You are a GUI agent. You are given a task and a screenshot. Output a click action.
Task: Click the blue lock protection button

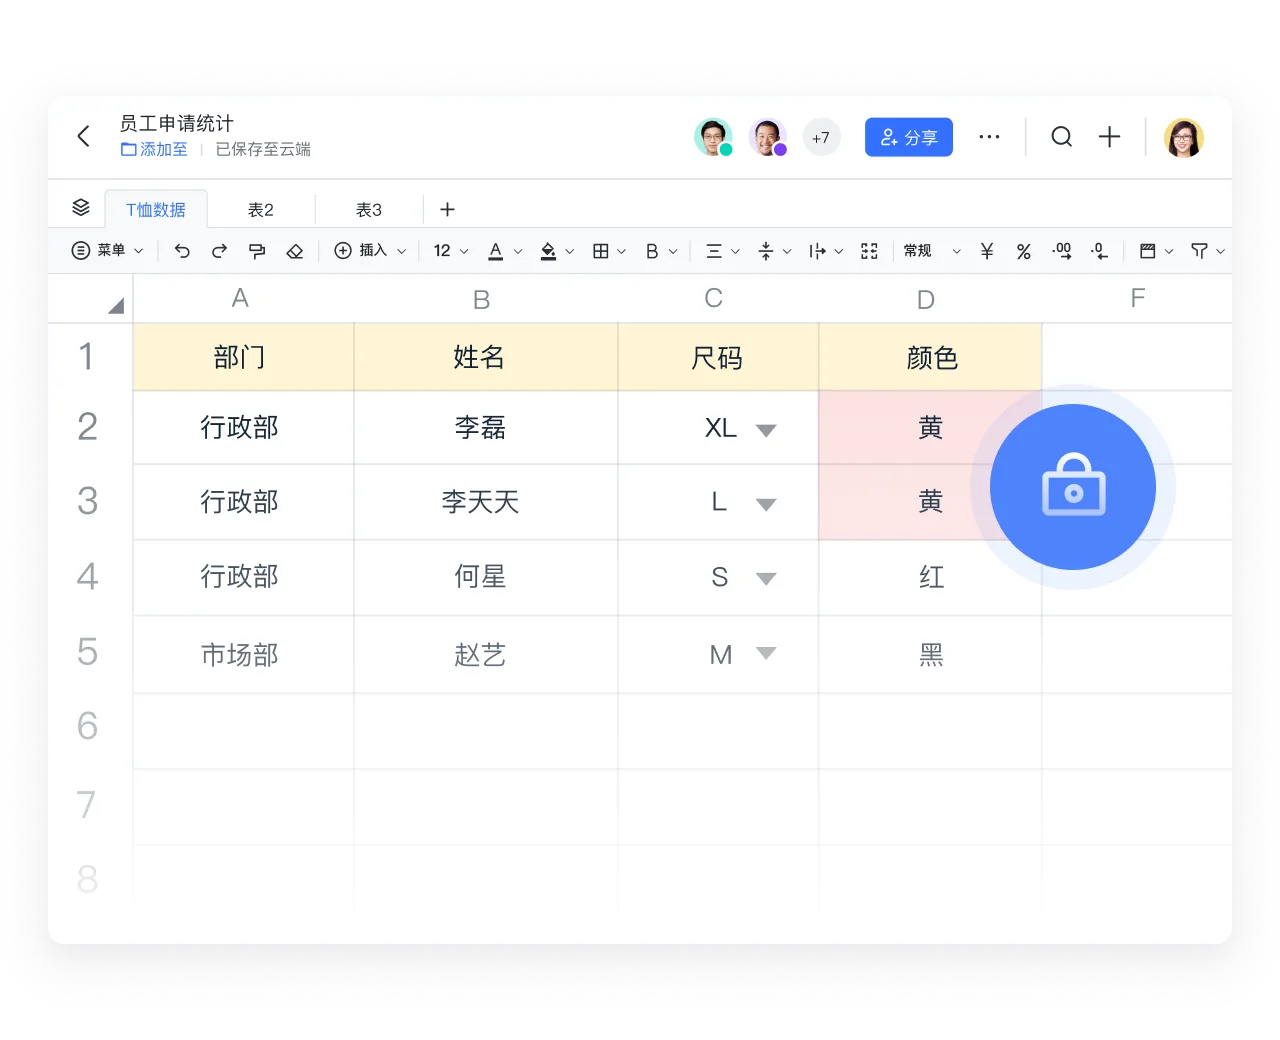[x=1072, y=487]
